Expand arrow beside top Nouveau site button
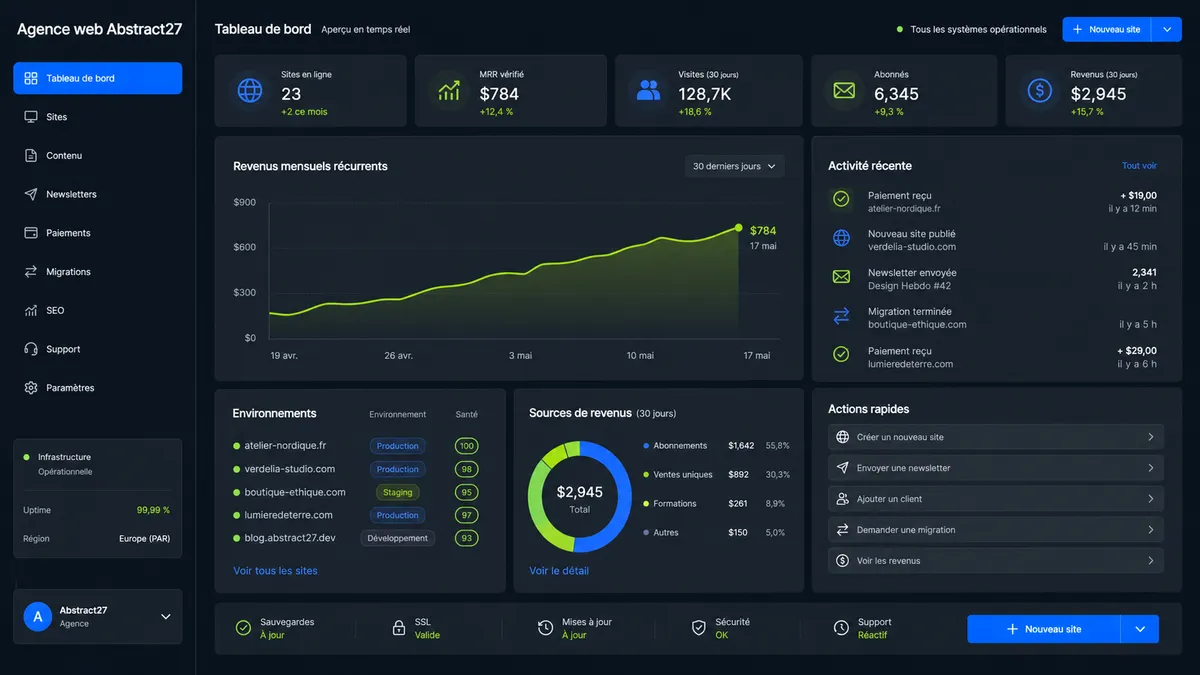The image size is (1200, 675). click(x=1167, y=30)
